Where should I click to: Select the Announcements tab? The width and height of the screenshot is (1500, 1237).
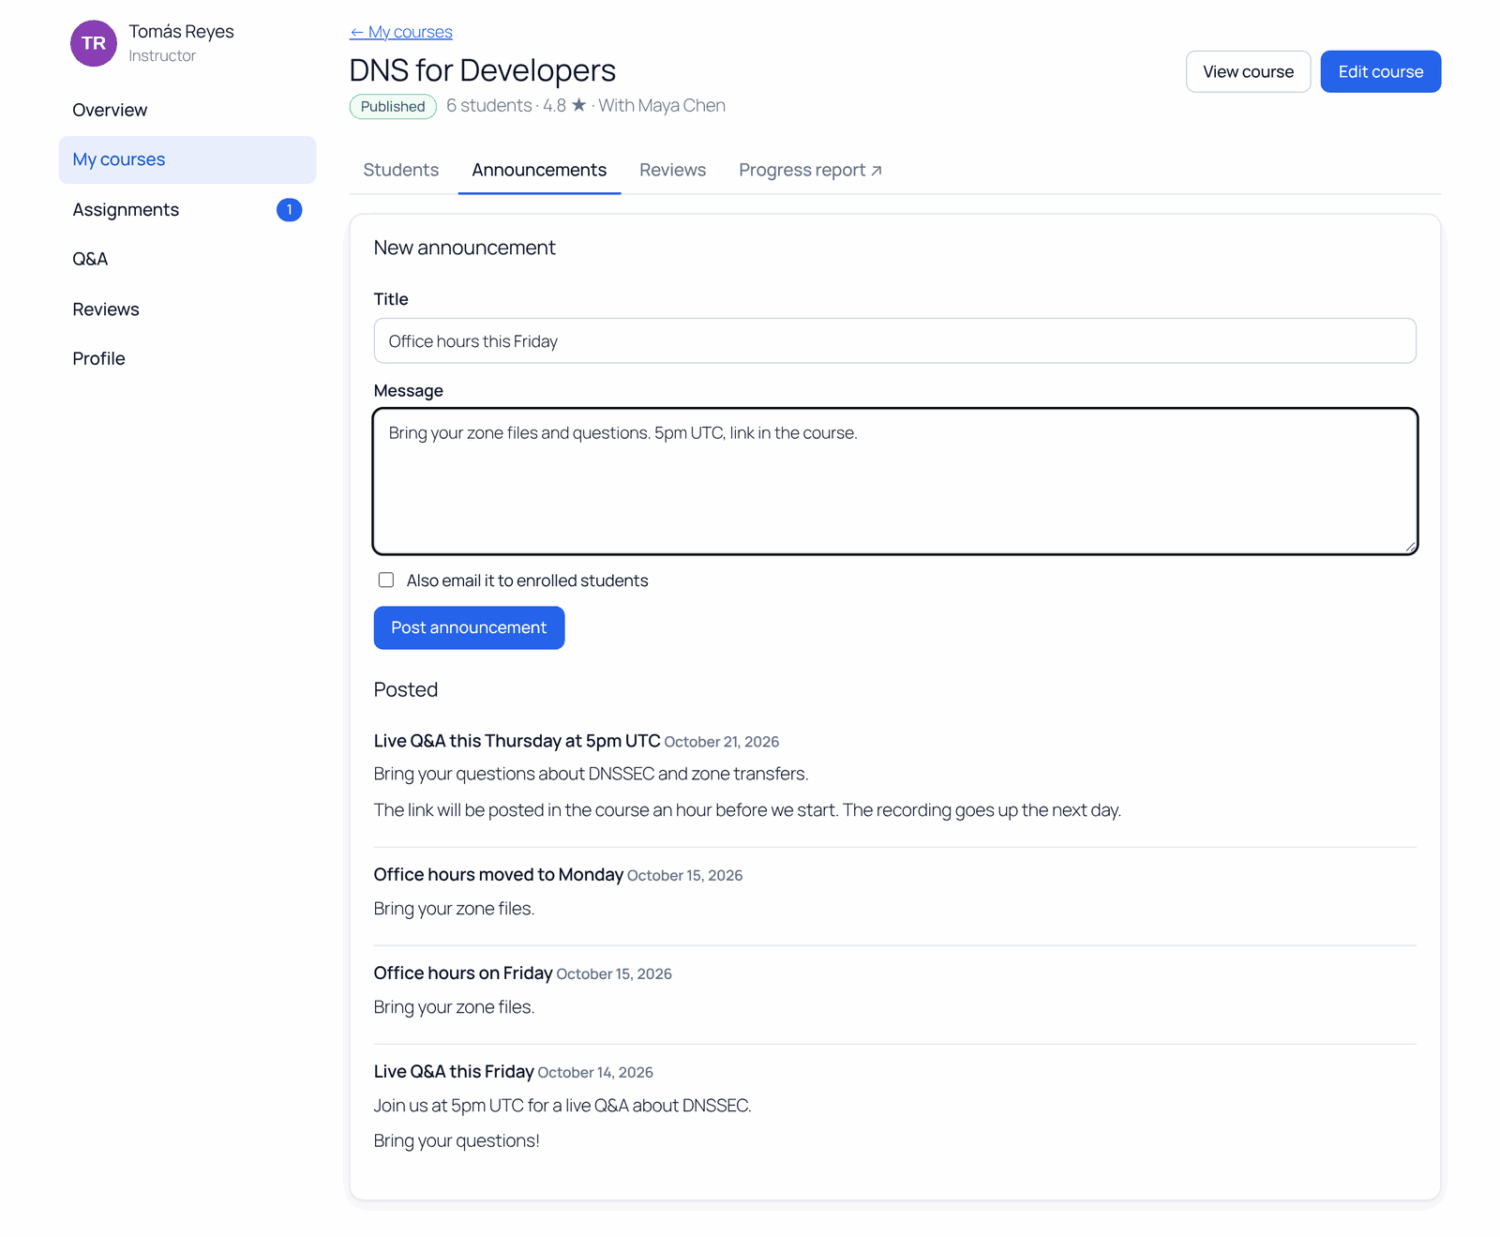(539, 170)
